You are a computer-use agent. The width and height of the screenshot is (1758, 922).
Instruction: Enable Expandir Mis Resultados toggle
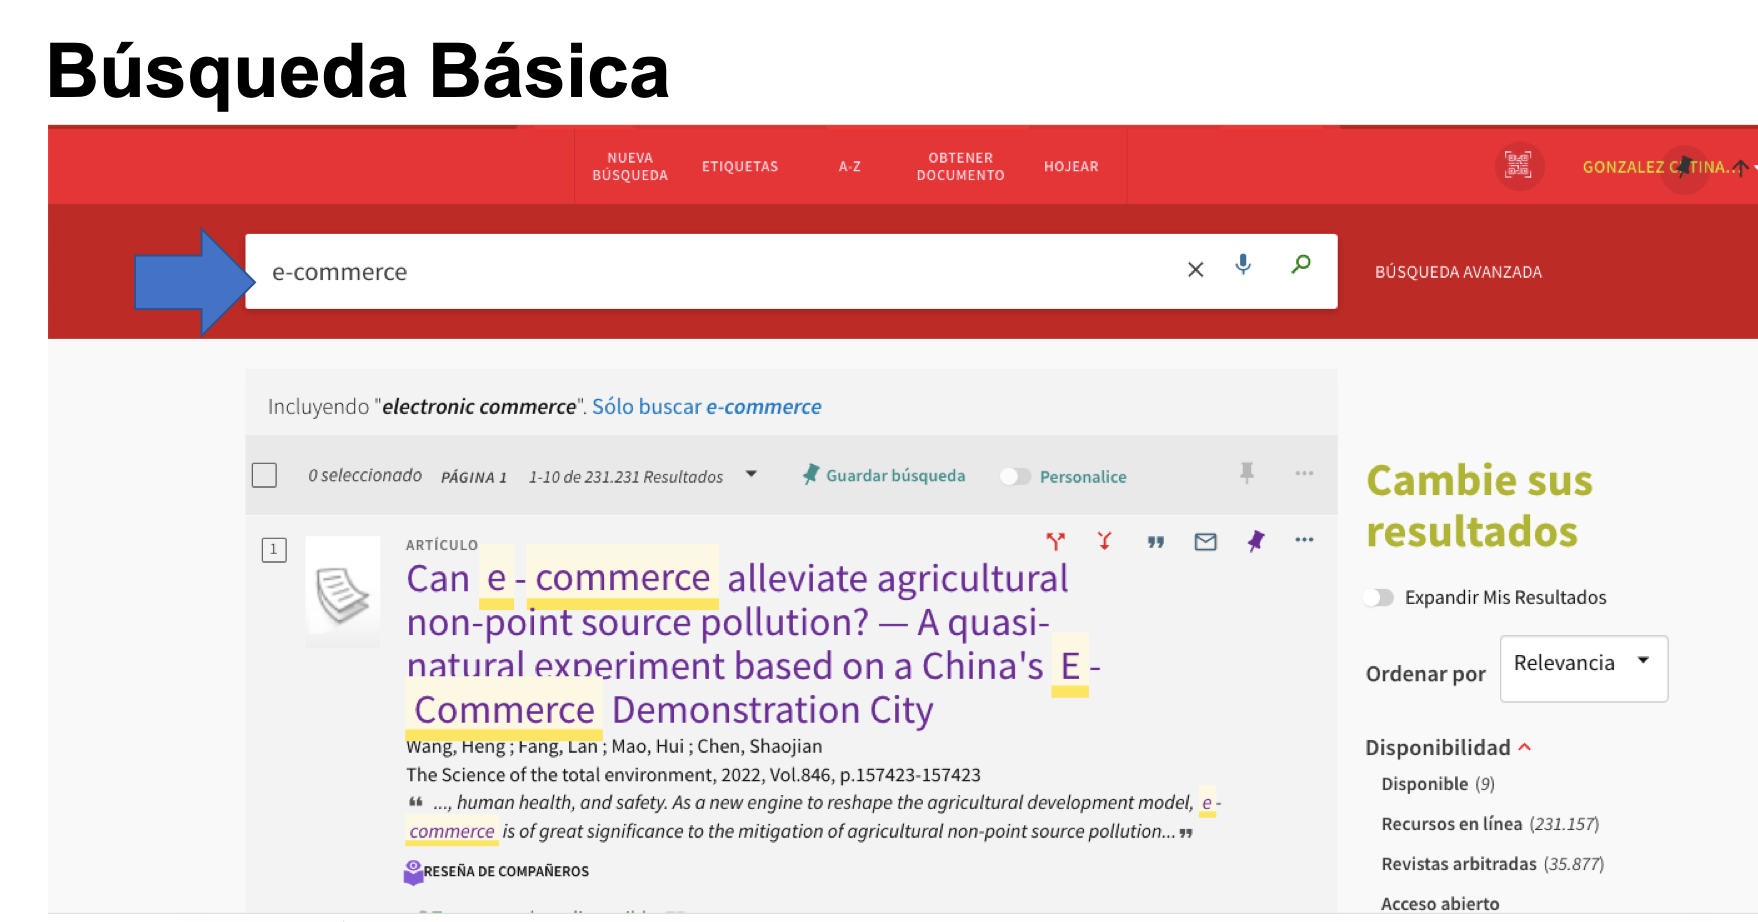1379,598
